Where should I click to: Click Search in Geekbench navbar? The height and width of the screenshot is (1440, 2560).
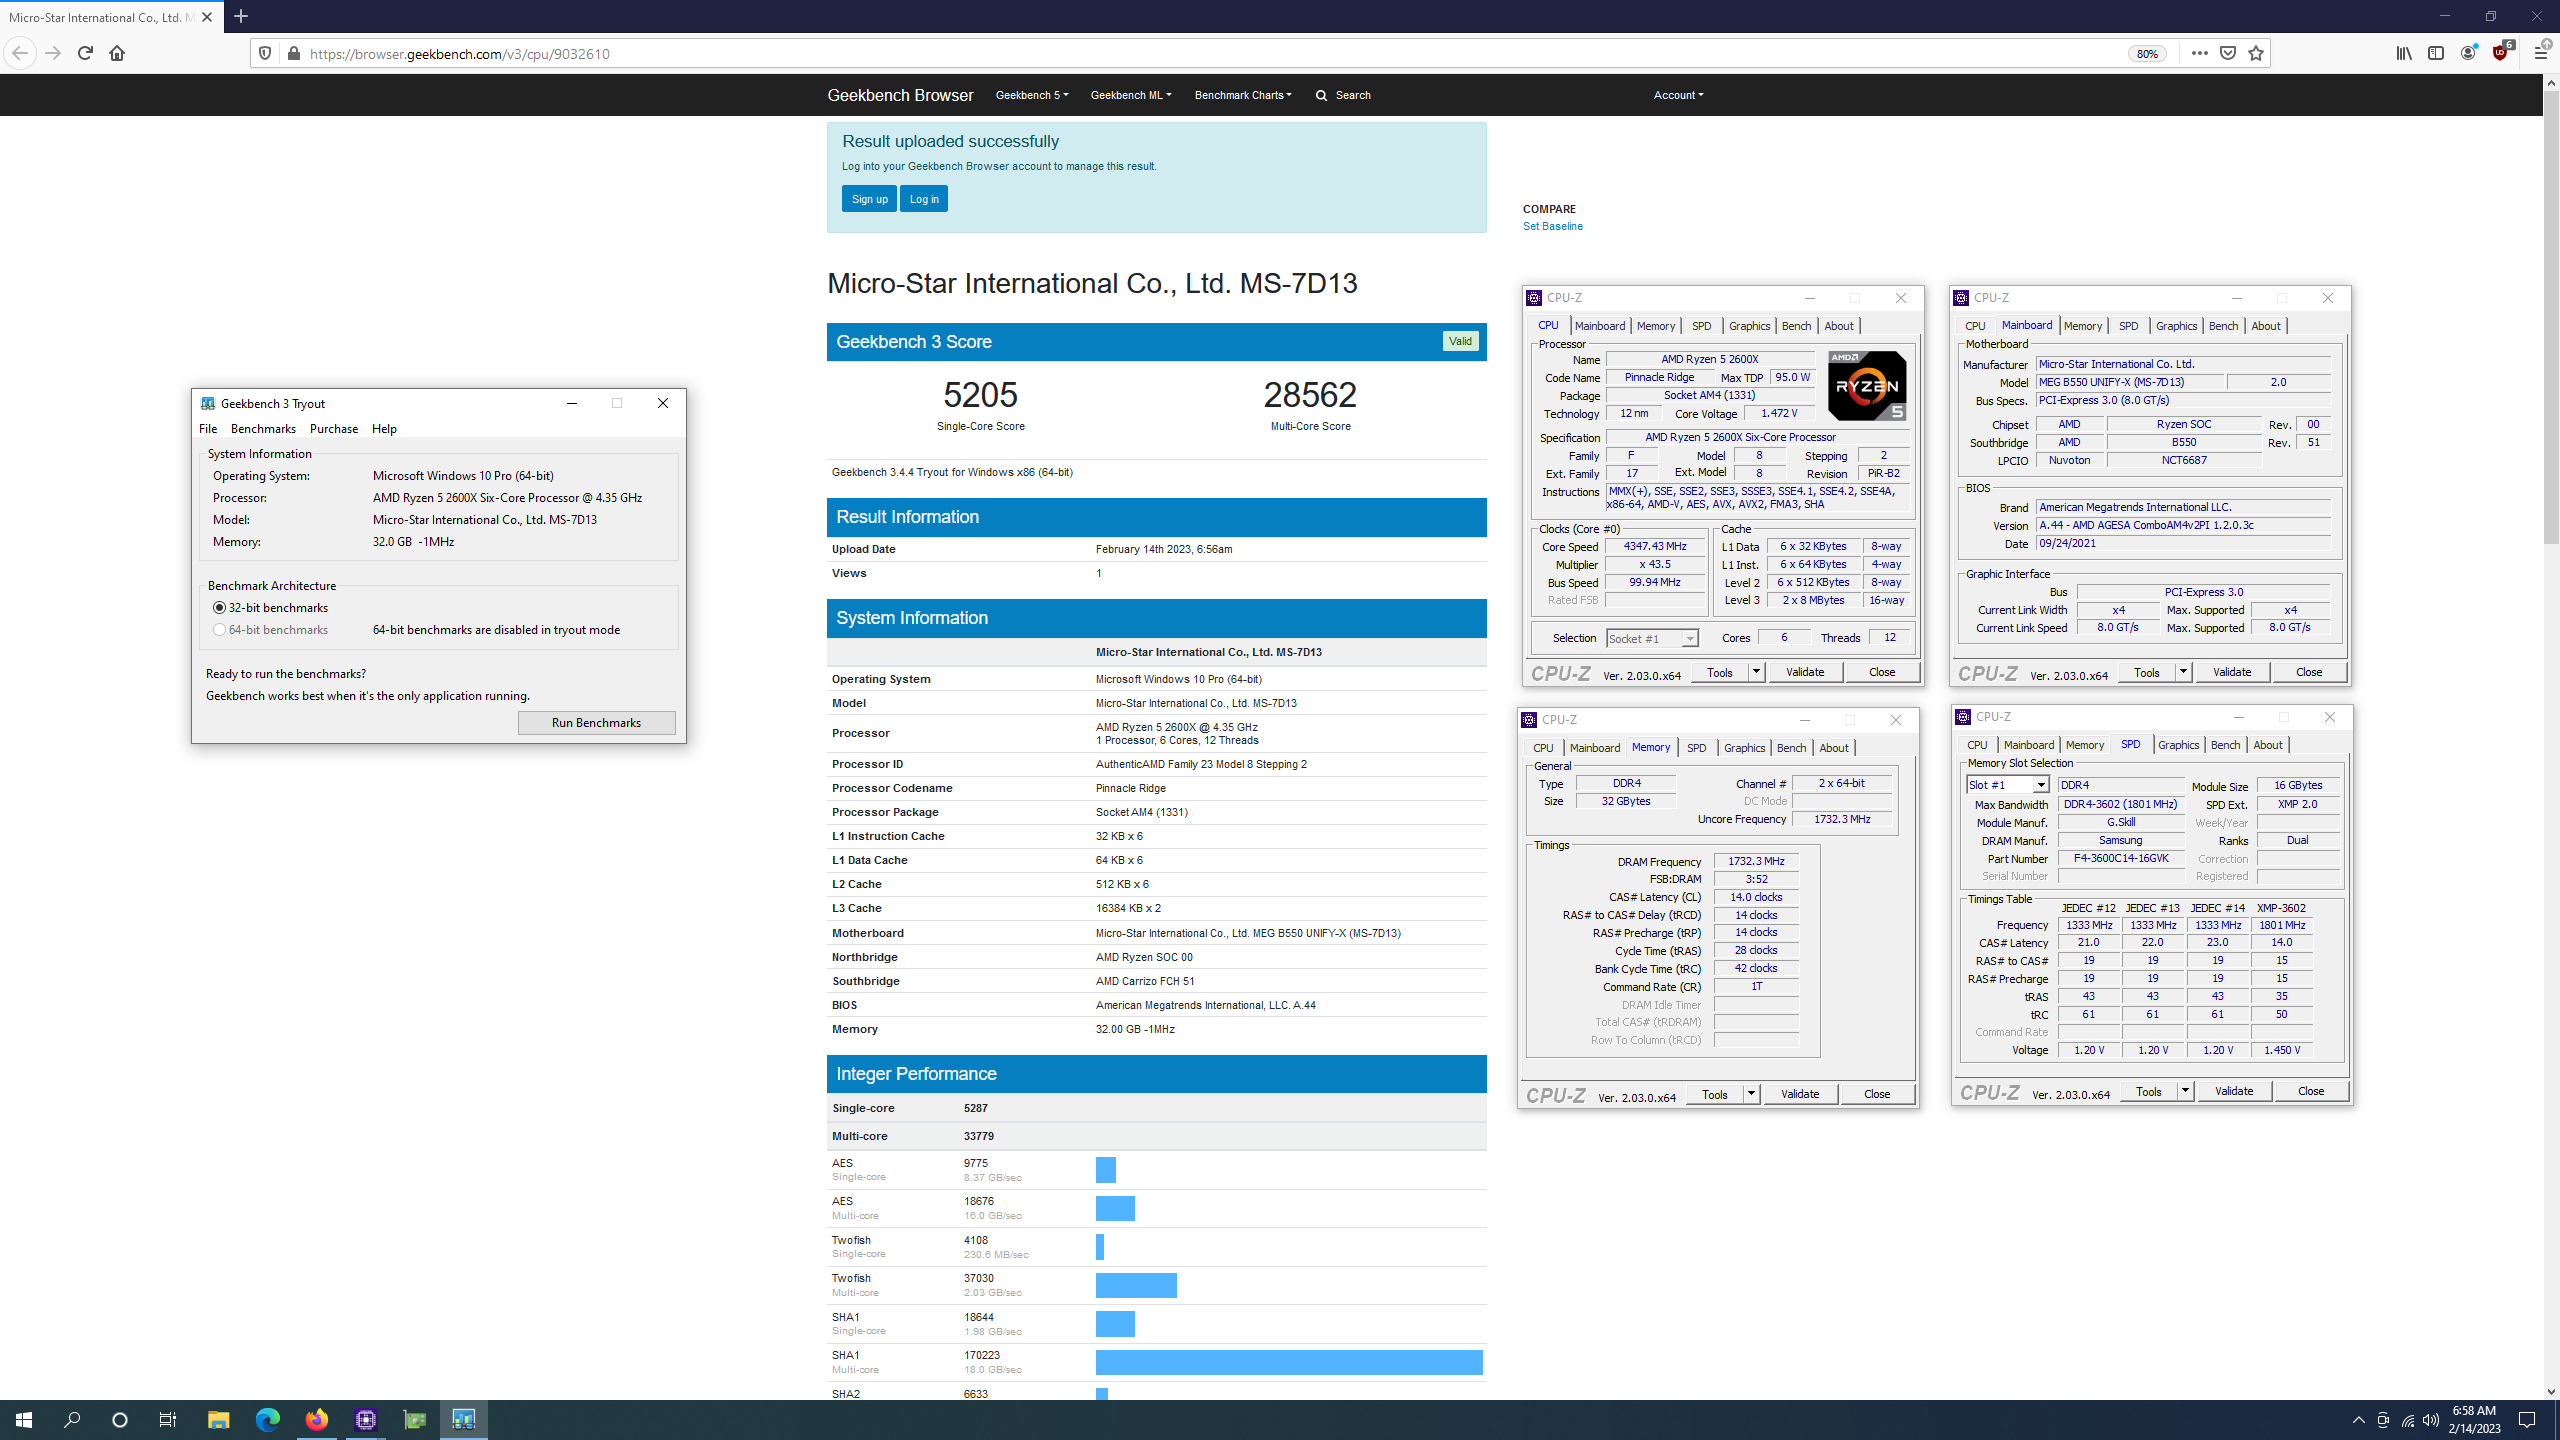pyautogui.click(x=1343, y=95)
